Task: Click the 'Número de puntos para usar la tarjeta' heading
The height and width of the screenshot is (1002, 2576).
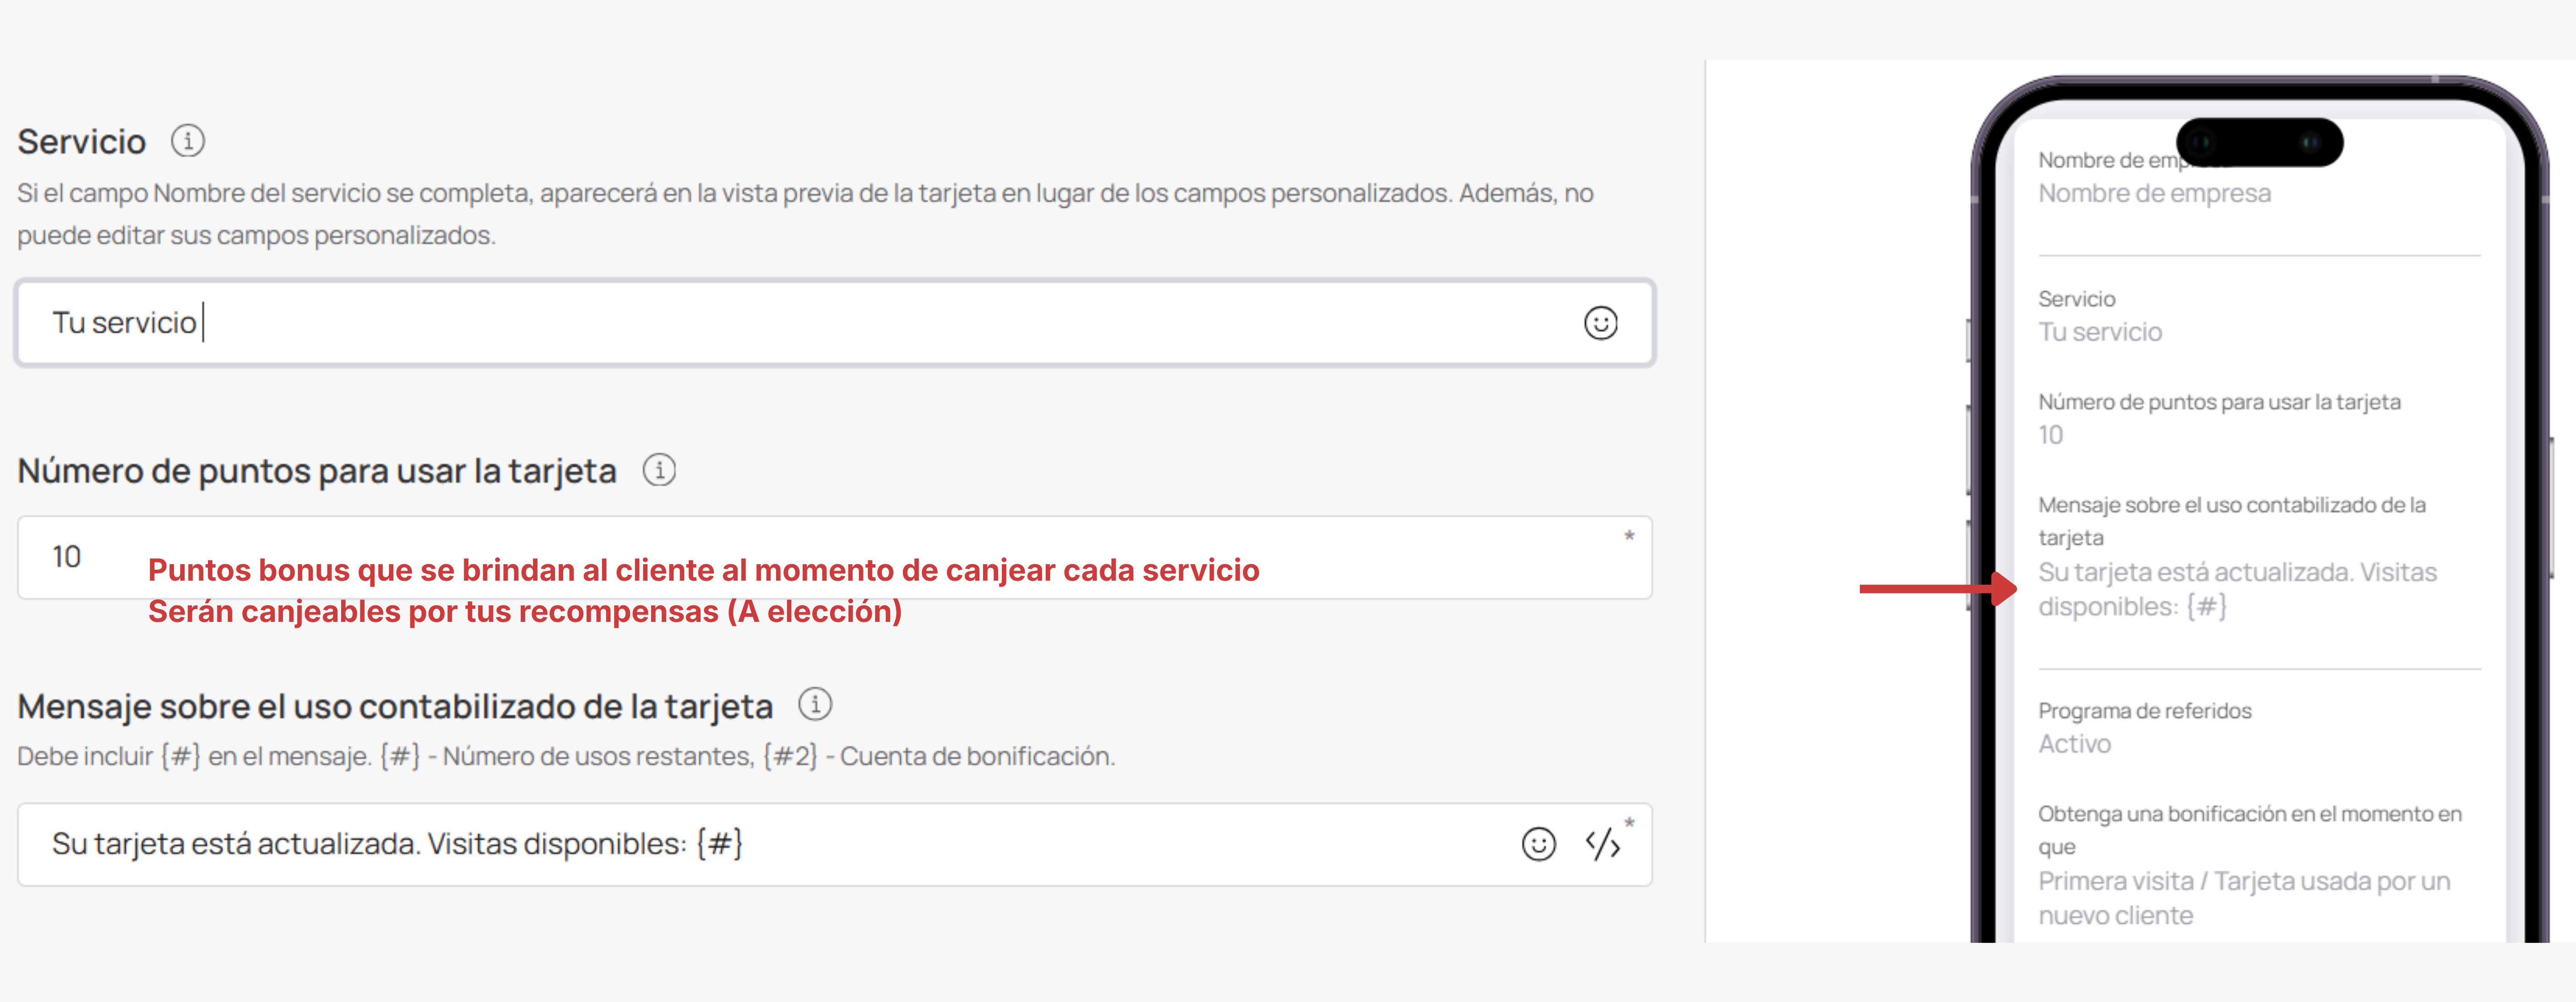Action: coord(317,470)
